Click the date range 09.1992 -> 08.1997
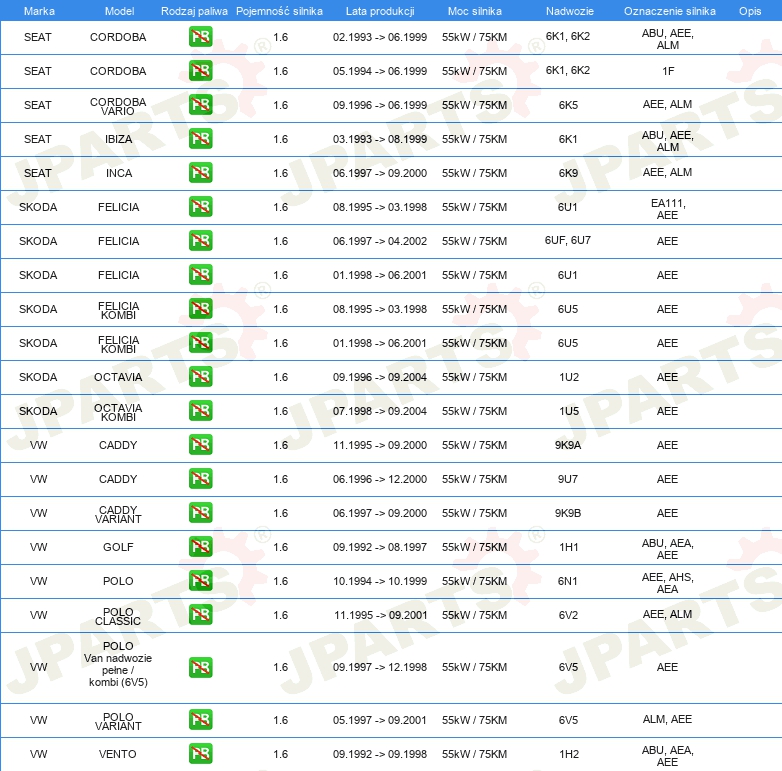This screenshot has height=771, width=782. point(380,547)
